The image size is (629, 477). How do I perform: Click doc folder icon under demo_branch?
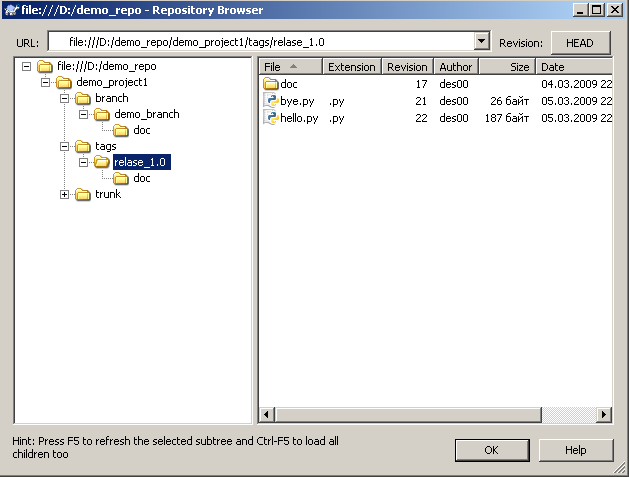[121, 130]
